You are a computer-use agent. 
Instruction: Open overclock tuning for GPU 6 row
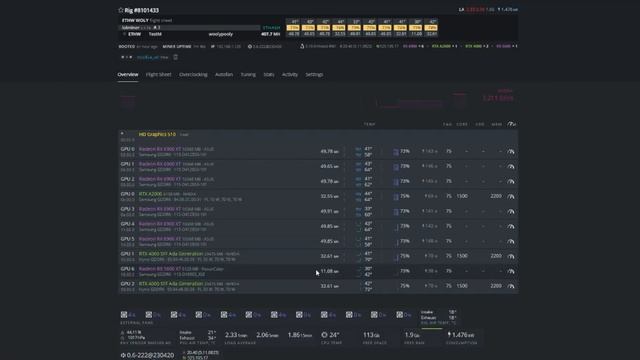511,271
